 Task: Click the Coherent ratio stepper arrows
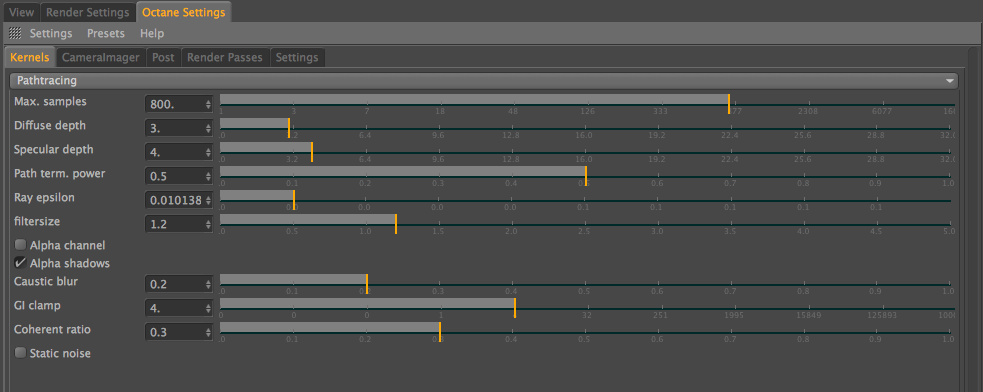208,332
